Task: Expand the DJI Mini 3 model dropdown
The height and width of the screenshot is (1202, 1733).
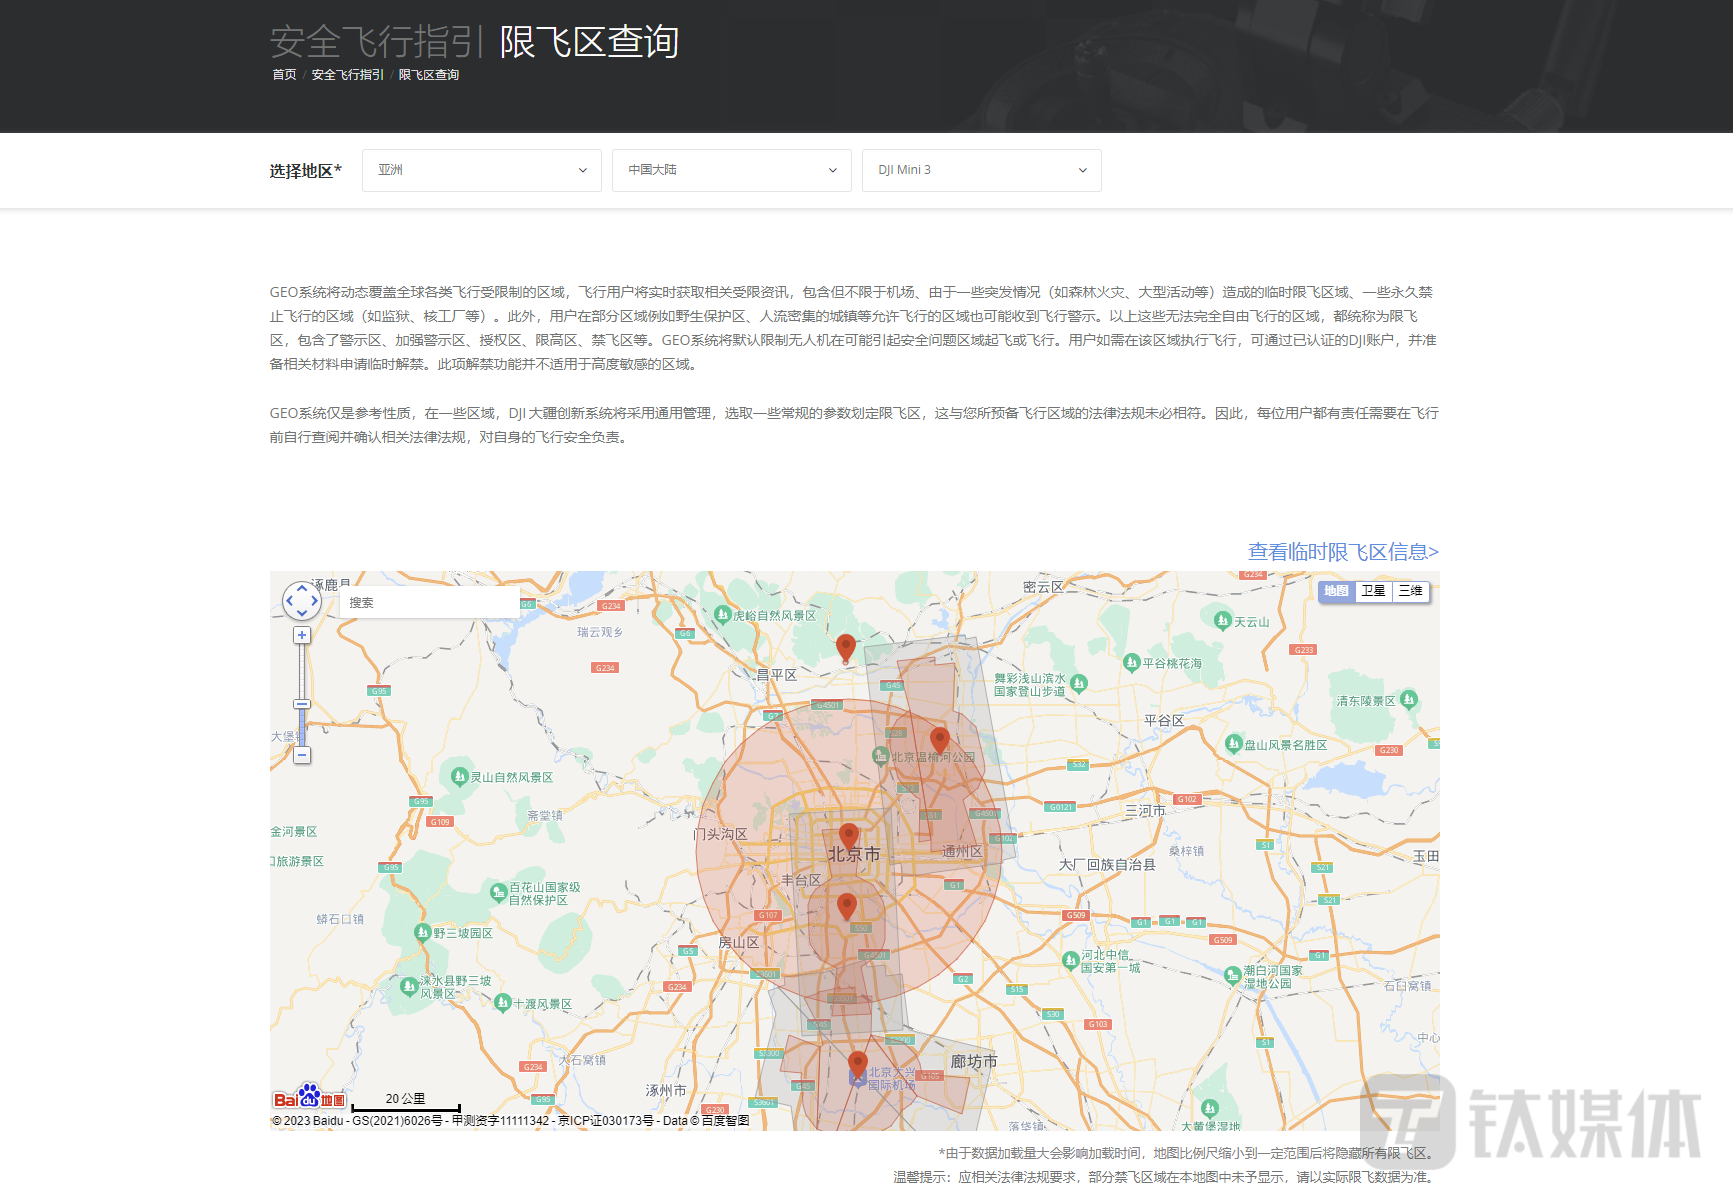Action: tap(981, 170)
